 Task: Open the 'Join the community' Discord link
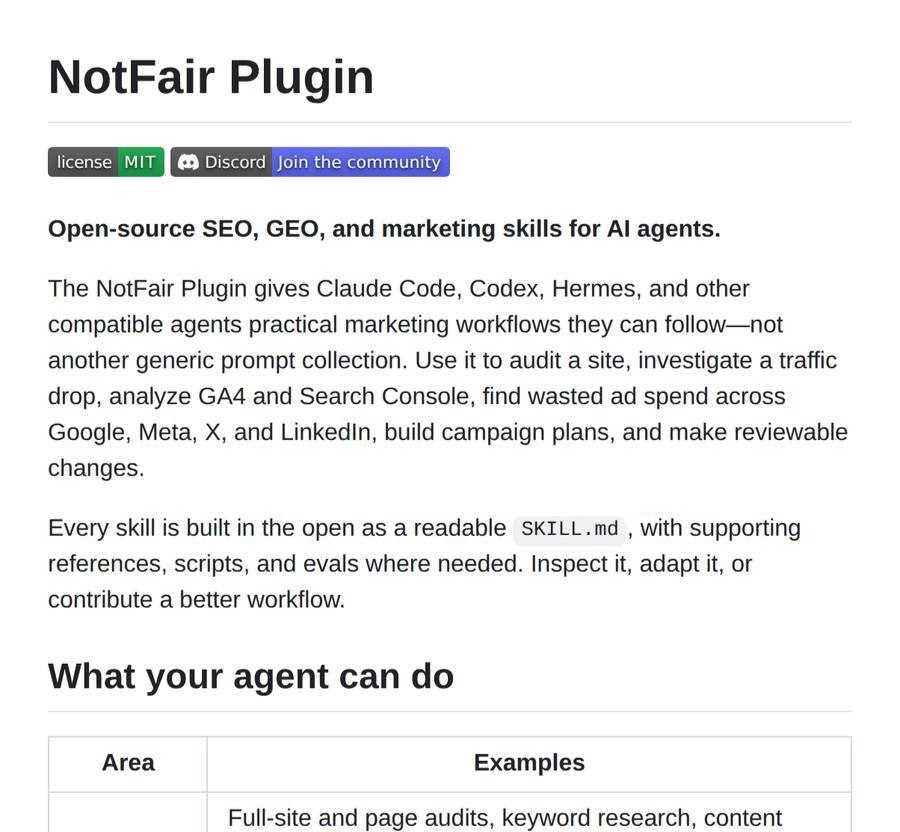click(x=360, y=162)
